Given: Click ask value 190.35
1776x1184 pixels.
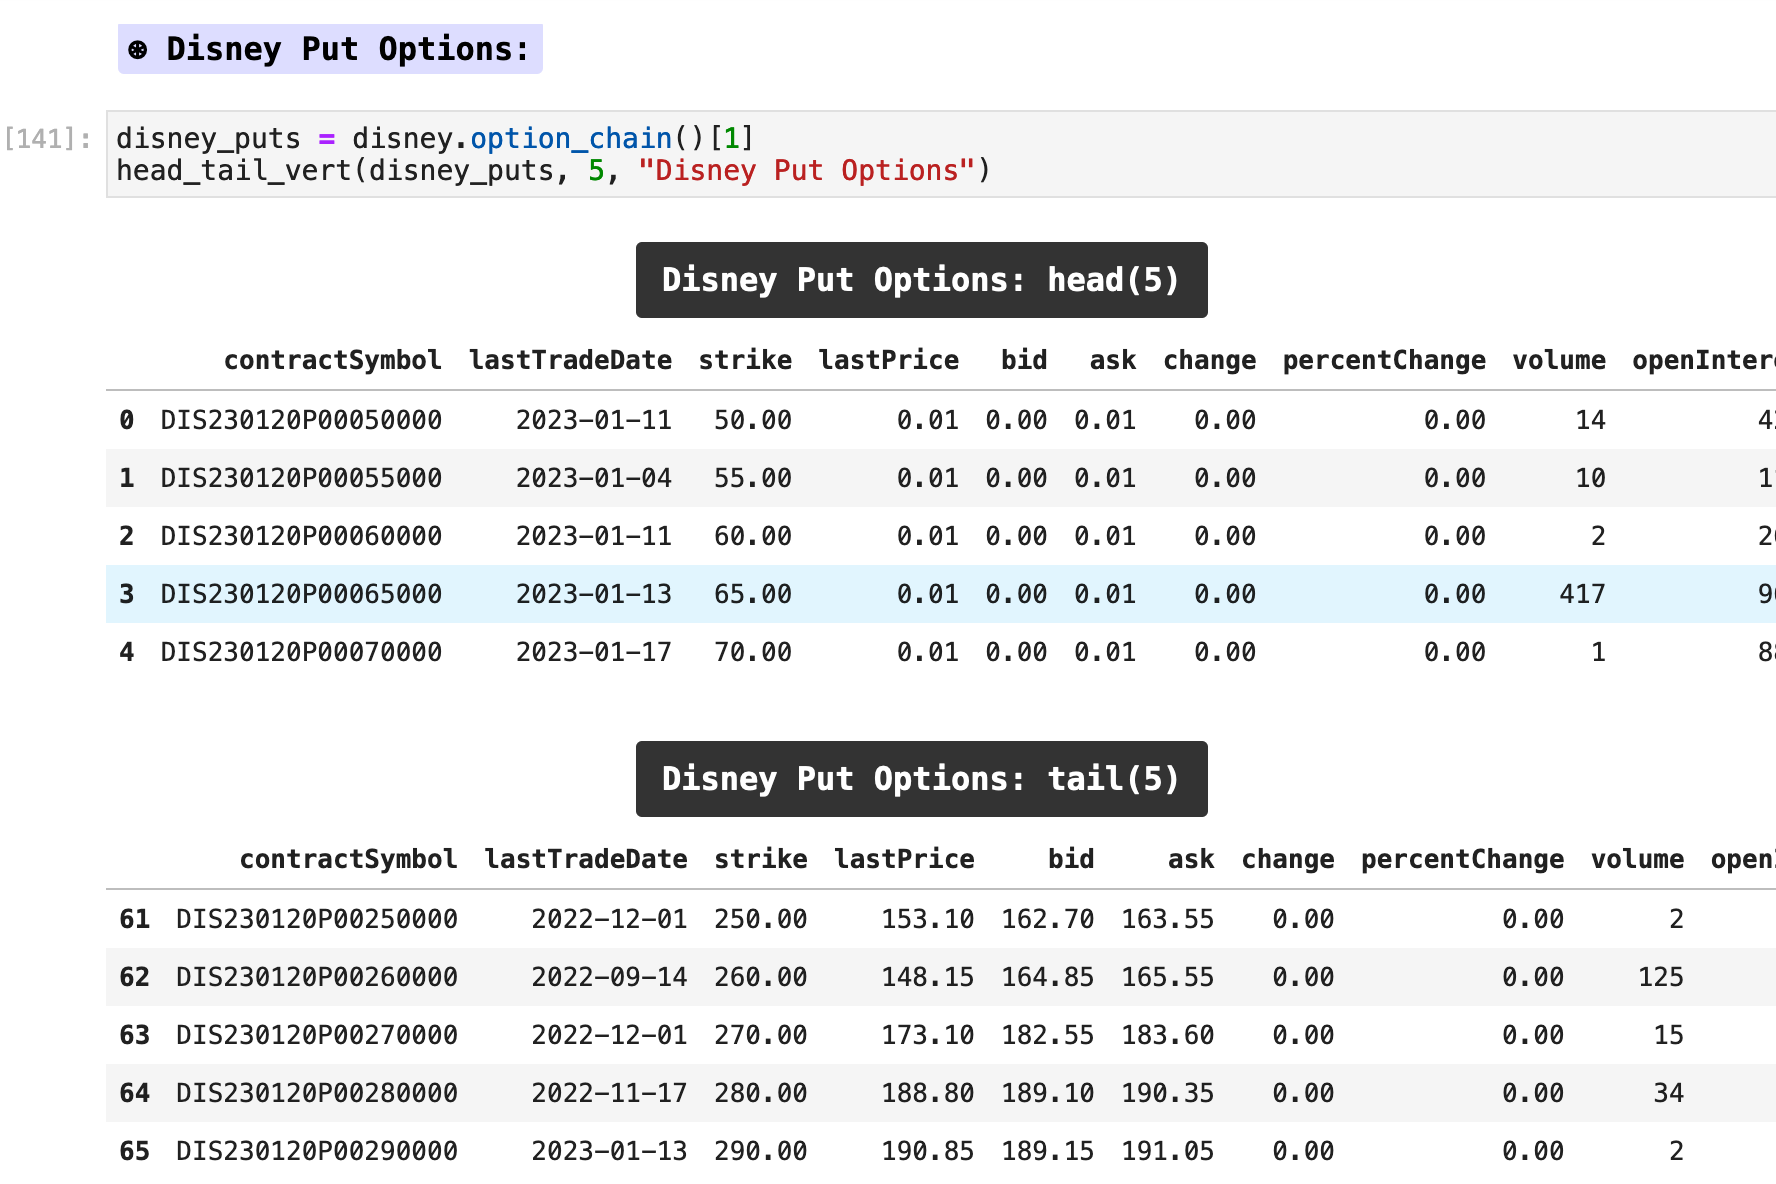Looking at the screenshot, I should click(1167, 1093).
